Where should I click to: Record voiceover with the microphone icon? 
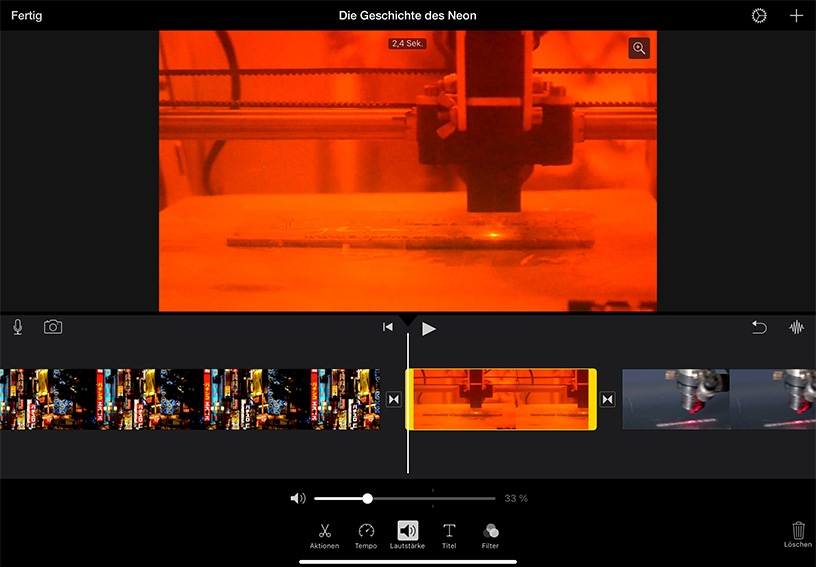coord(18,327)
